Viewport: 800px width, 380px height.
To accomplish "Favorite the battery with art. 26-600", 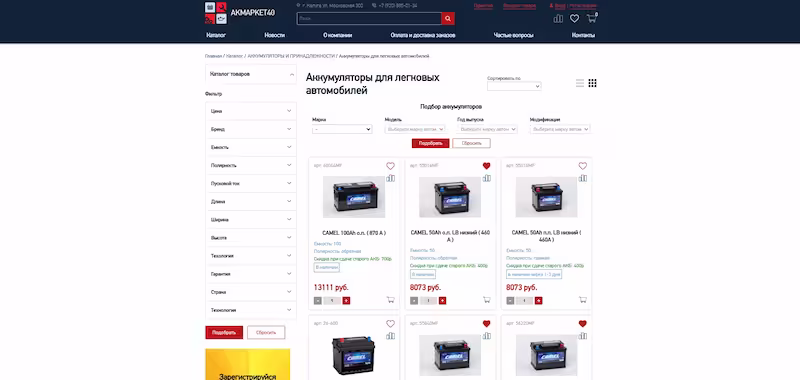I will (390, 323).
